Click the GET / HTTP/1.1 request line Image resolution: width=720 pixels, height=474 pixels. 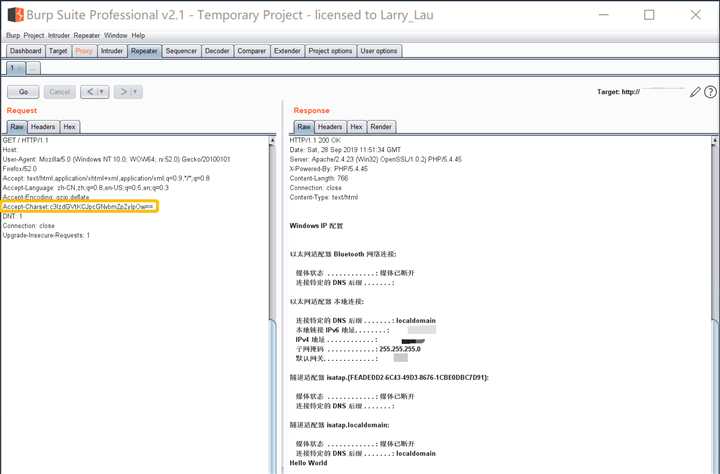tap(25, 140)
